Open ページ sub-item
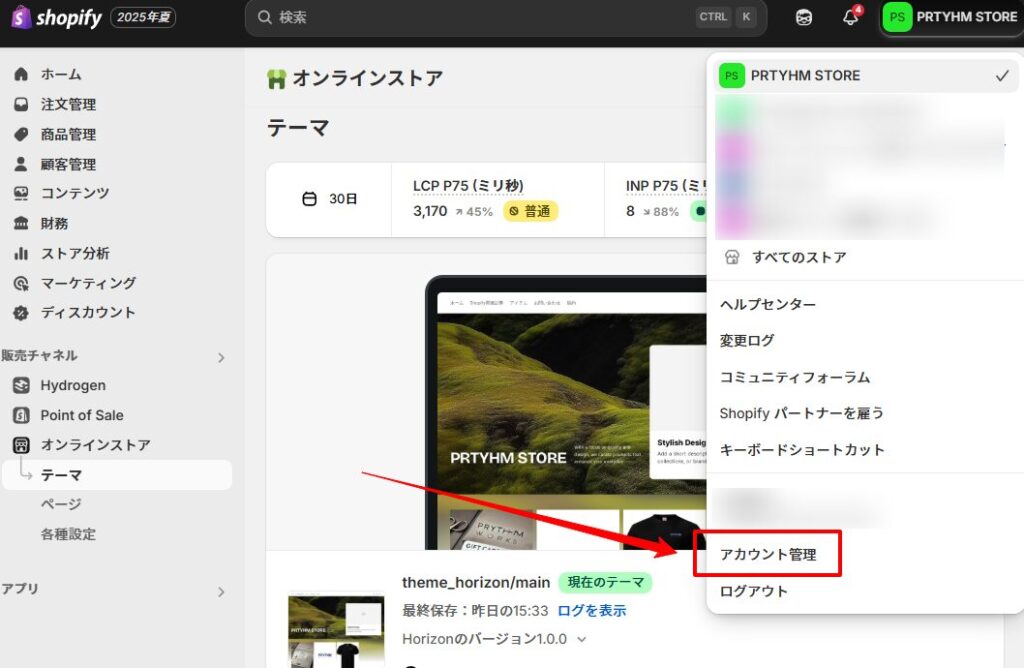 point(61,504)
